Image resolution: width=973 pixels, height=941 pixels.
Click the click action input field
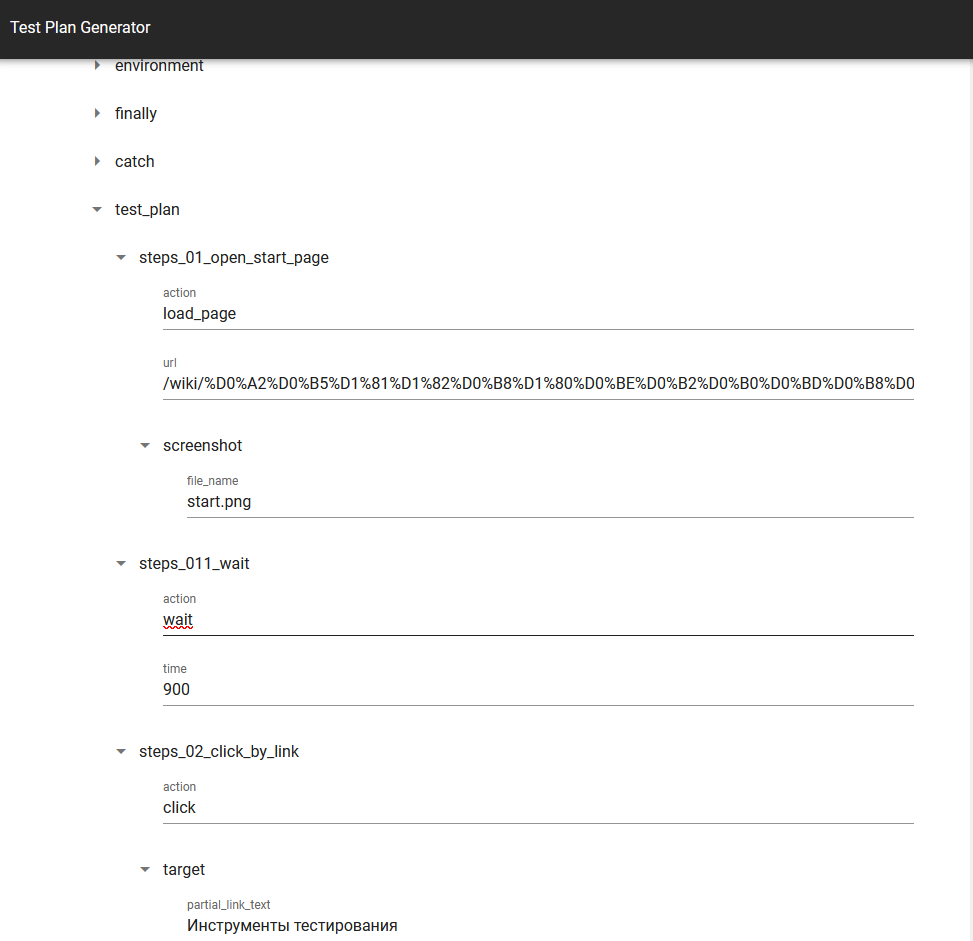tap(538, 808)
